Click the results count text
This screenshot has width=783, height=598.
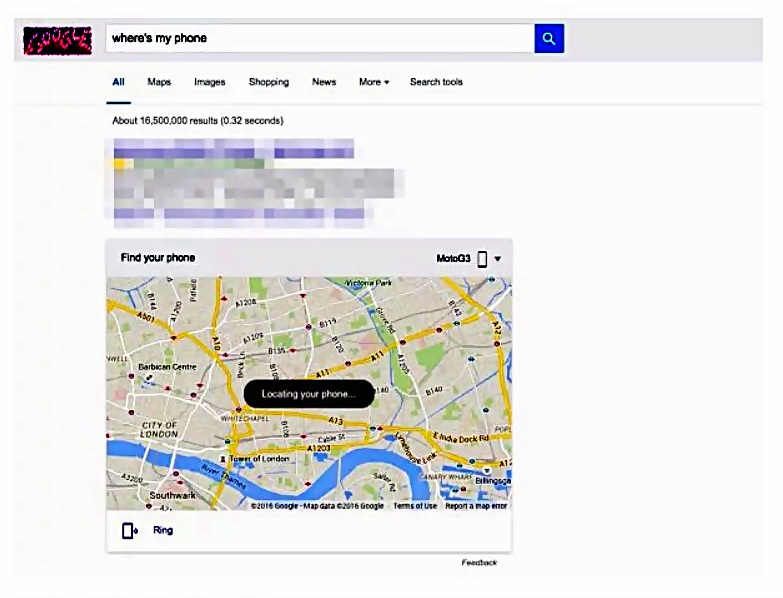[198, 120]
